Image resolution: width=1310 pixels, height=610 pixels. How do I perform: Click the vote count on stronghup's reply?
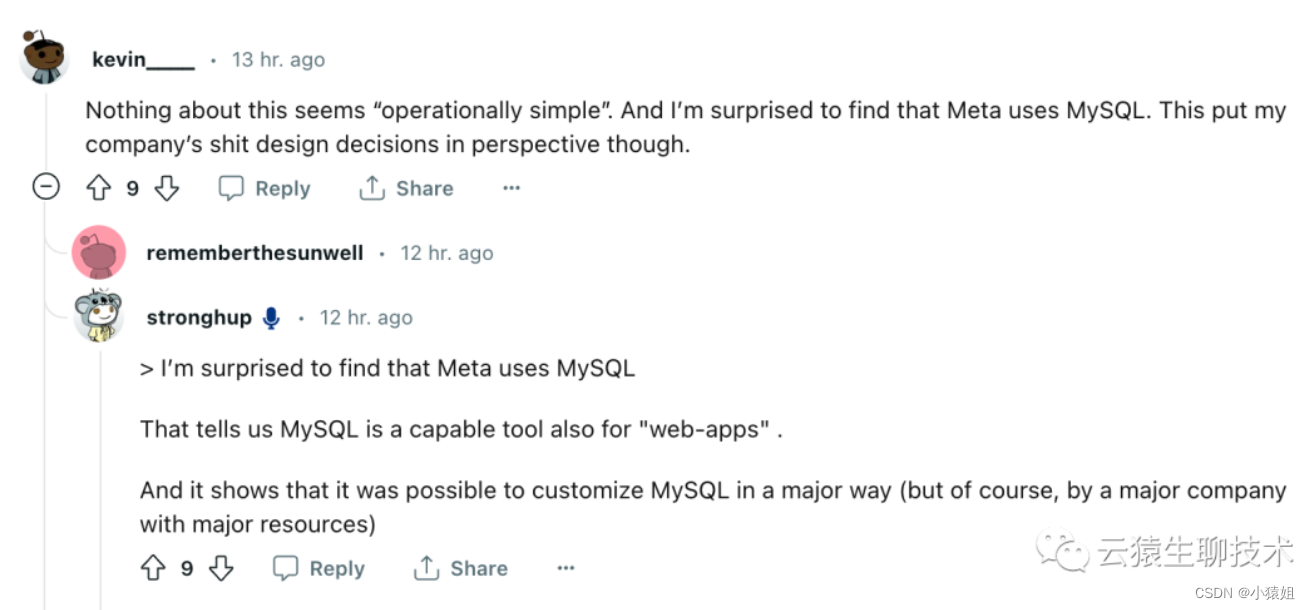pos(187,568)
